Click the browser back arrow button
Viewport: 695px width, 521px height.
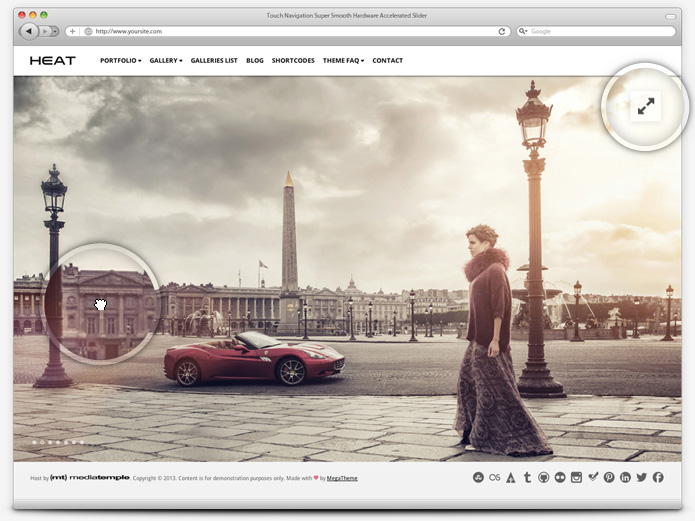coord(29,31)
